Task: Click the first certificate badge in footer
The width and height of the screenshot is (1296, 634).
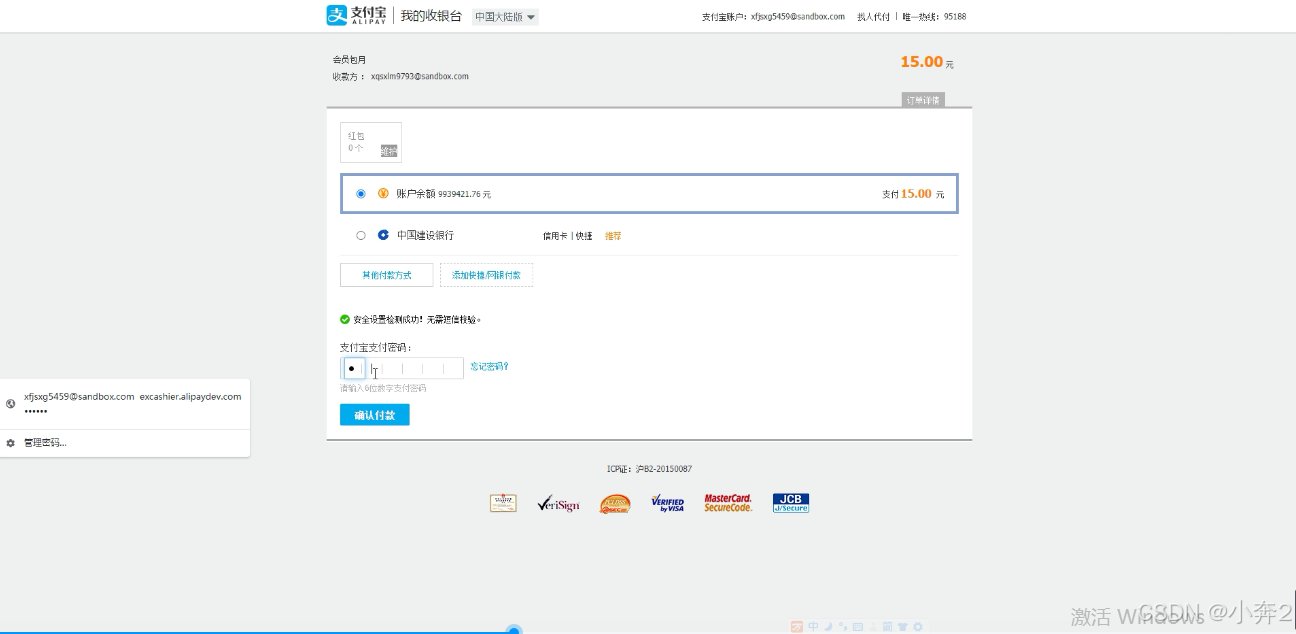Action: (503, 503)
